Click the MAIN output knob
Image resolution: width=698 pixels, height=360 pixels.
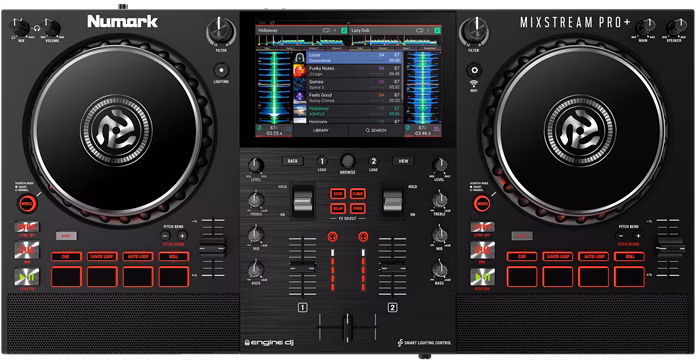pos(644,28)
